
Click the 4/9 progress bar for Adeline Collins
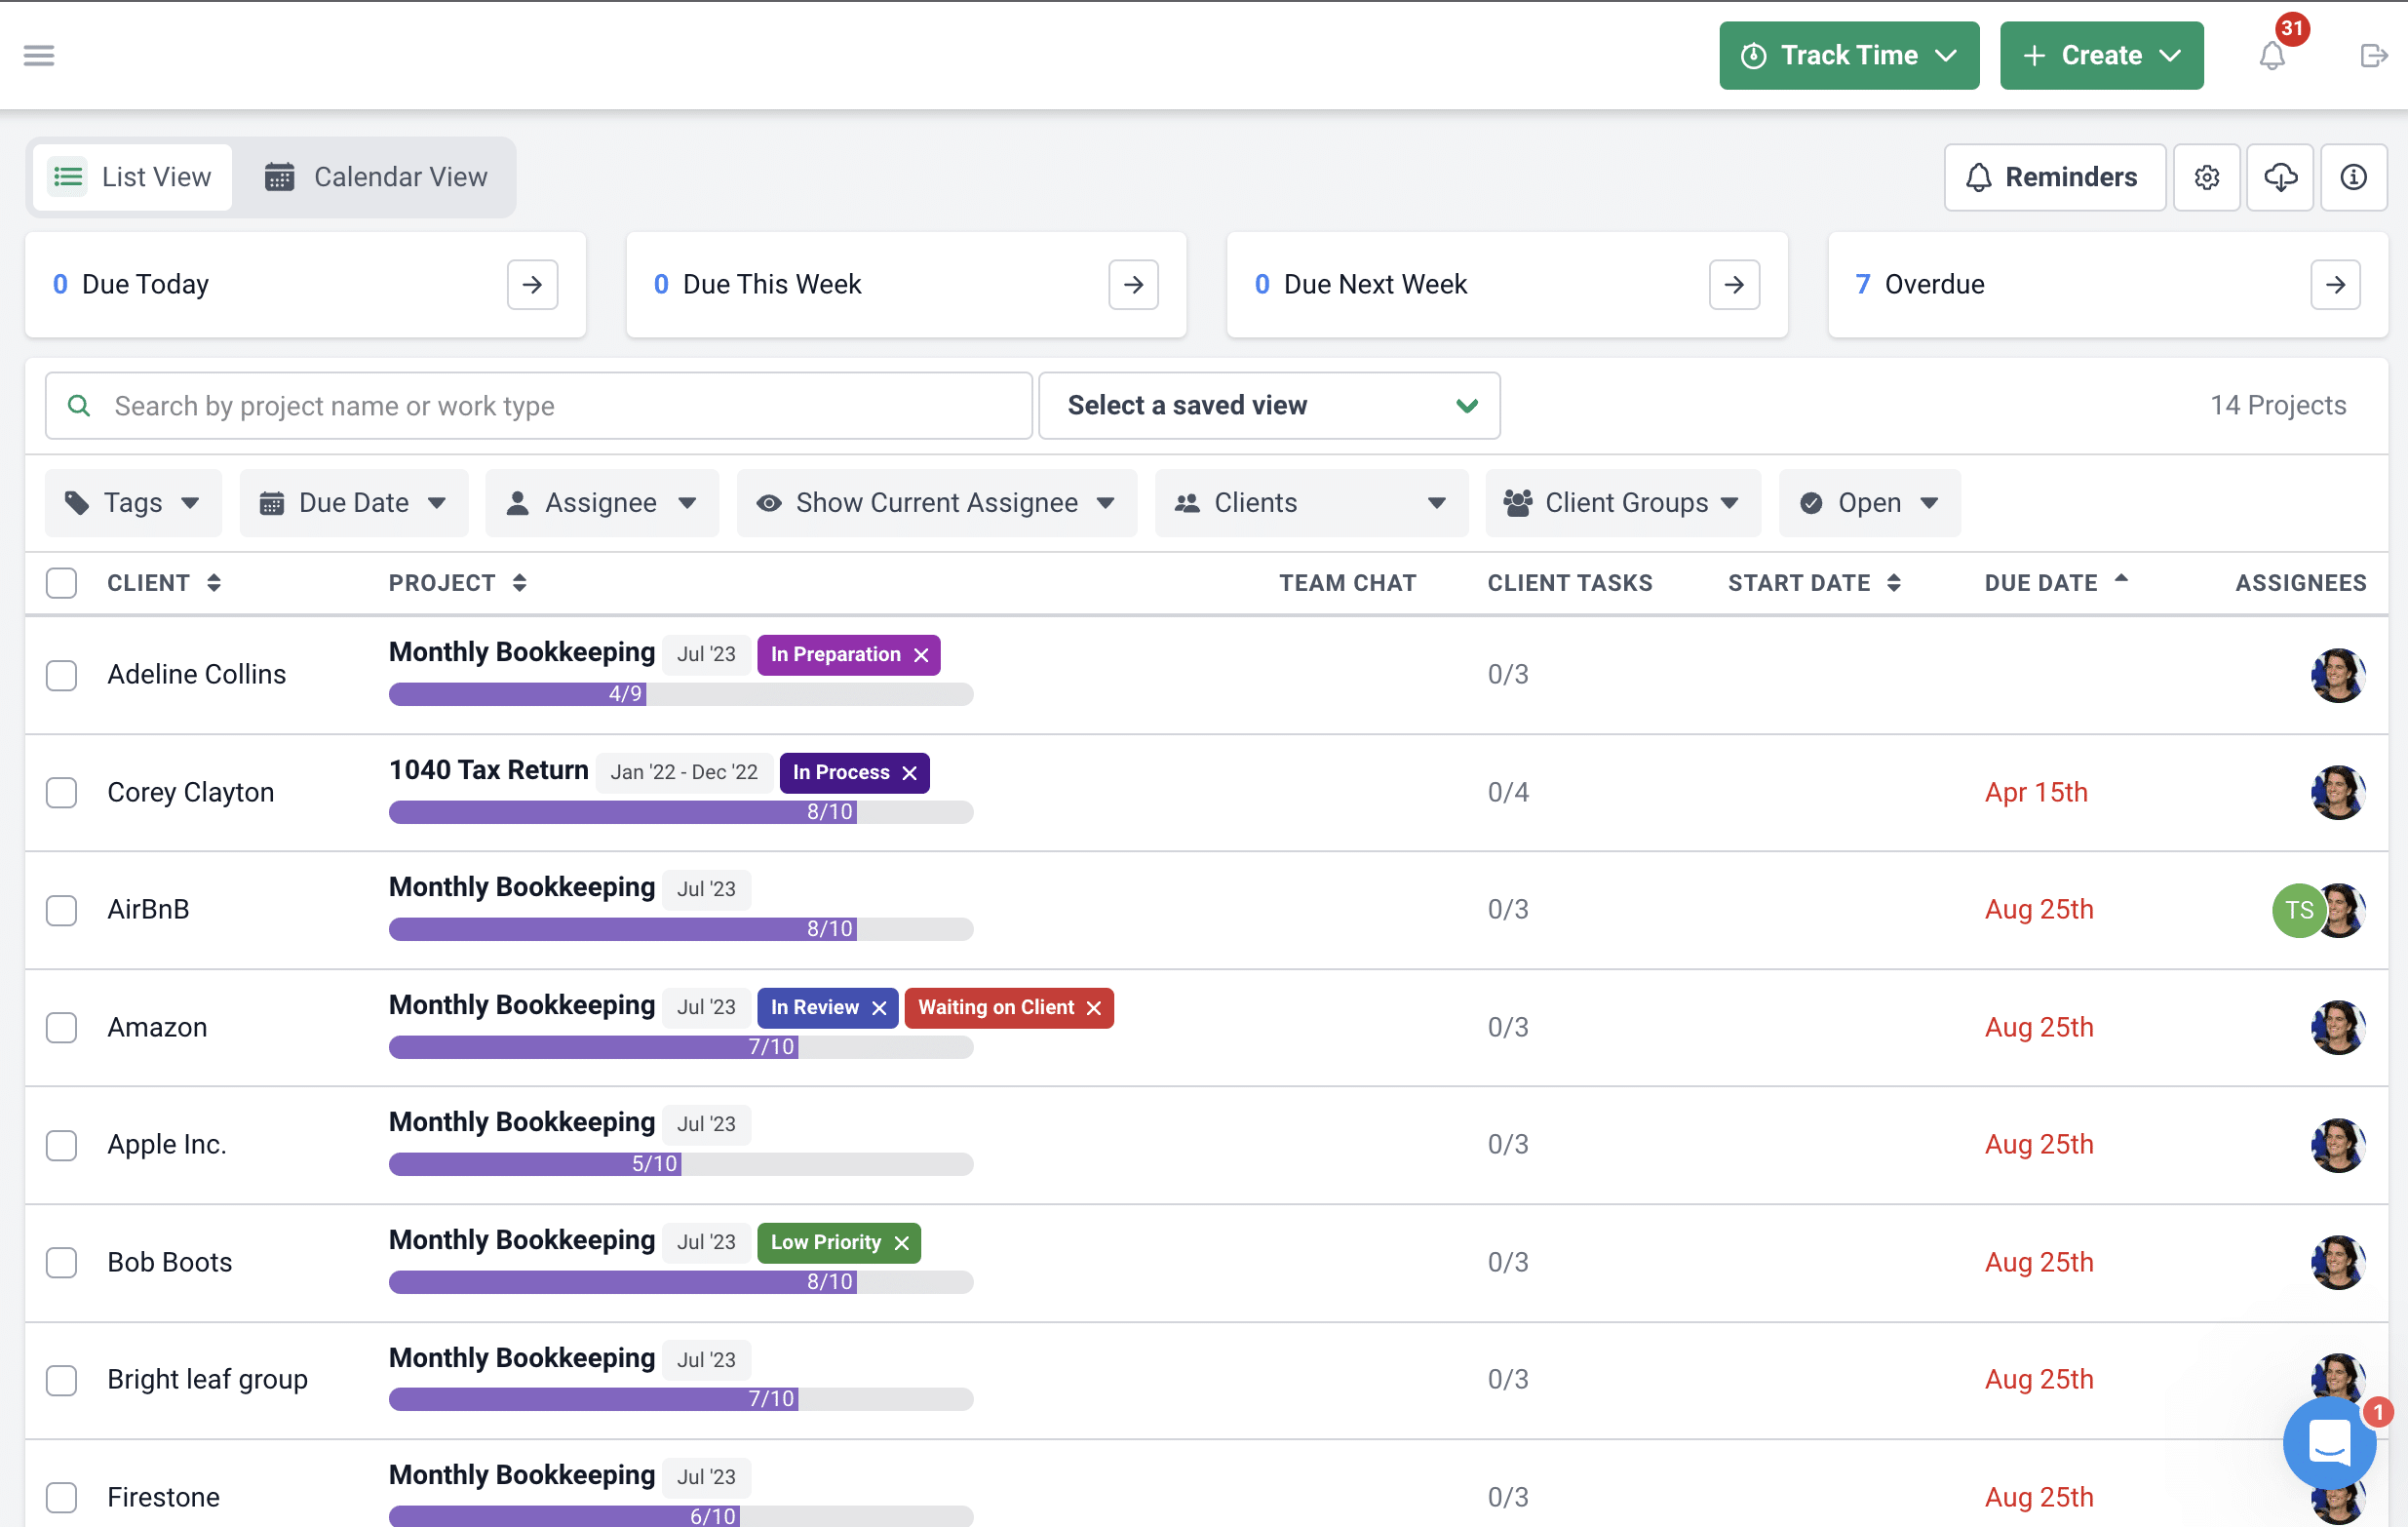pos(680,694)
